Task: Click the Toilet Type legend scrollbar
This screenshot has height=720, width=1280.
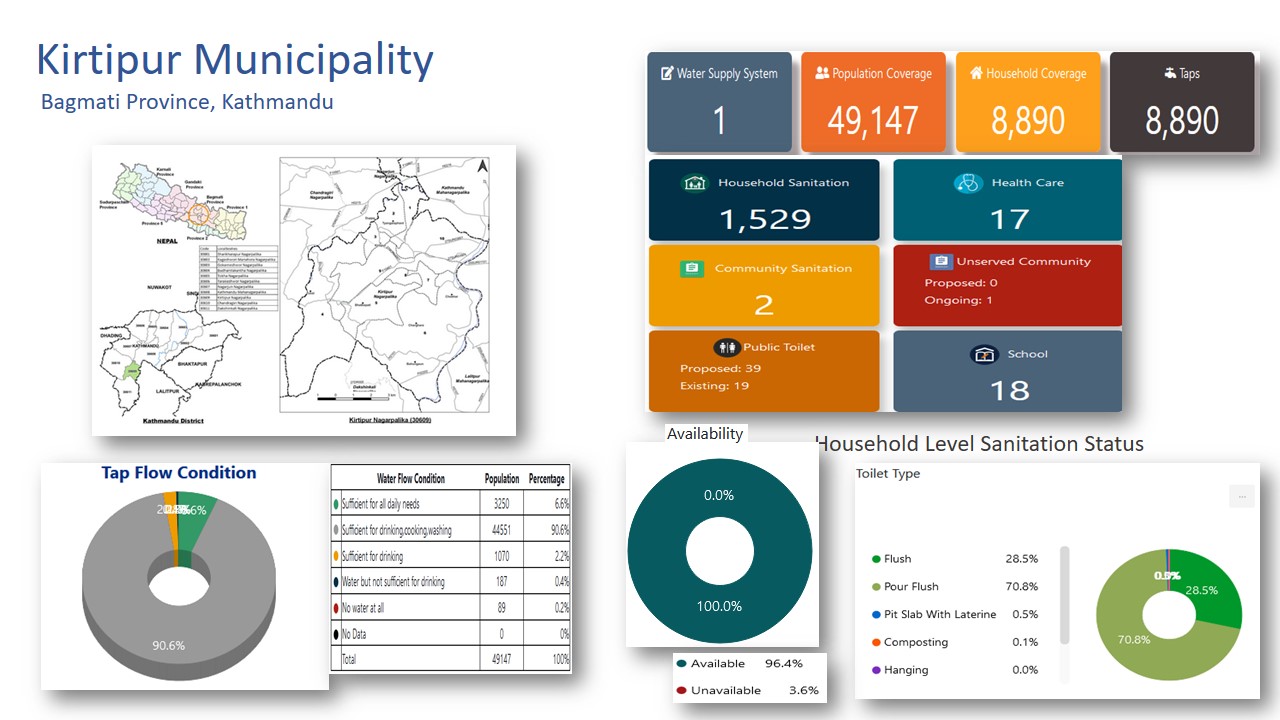Action: (x=1064, y=595)
